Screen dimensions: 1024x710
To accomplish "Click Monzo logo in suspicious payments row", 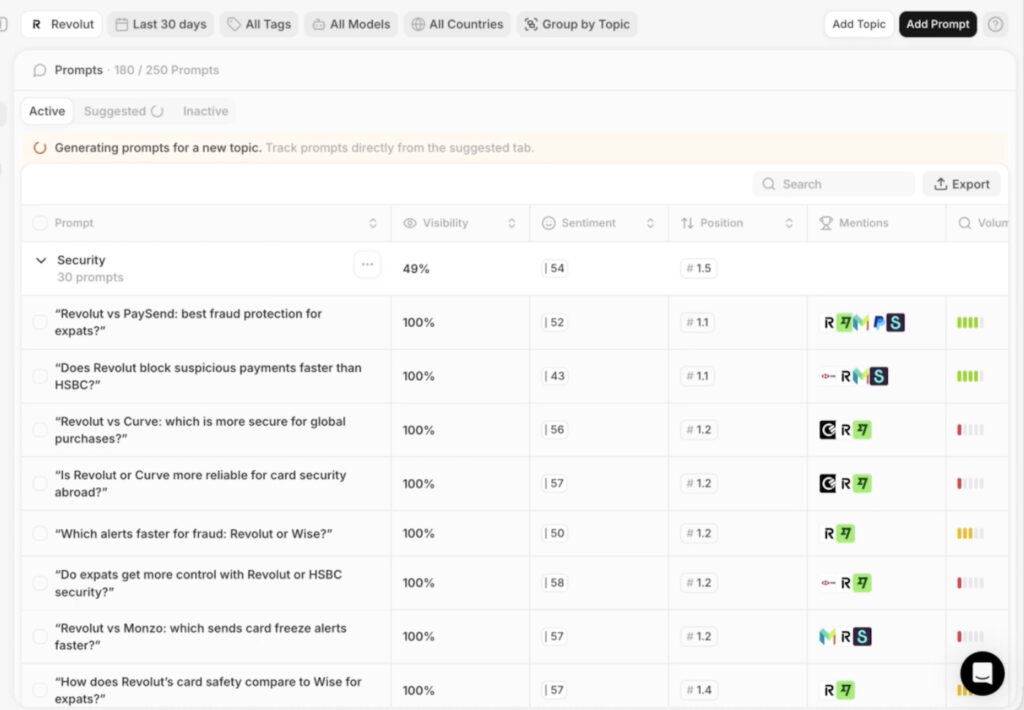I will point(861,376).
